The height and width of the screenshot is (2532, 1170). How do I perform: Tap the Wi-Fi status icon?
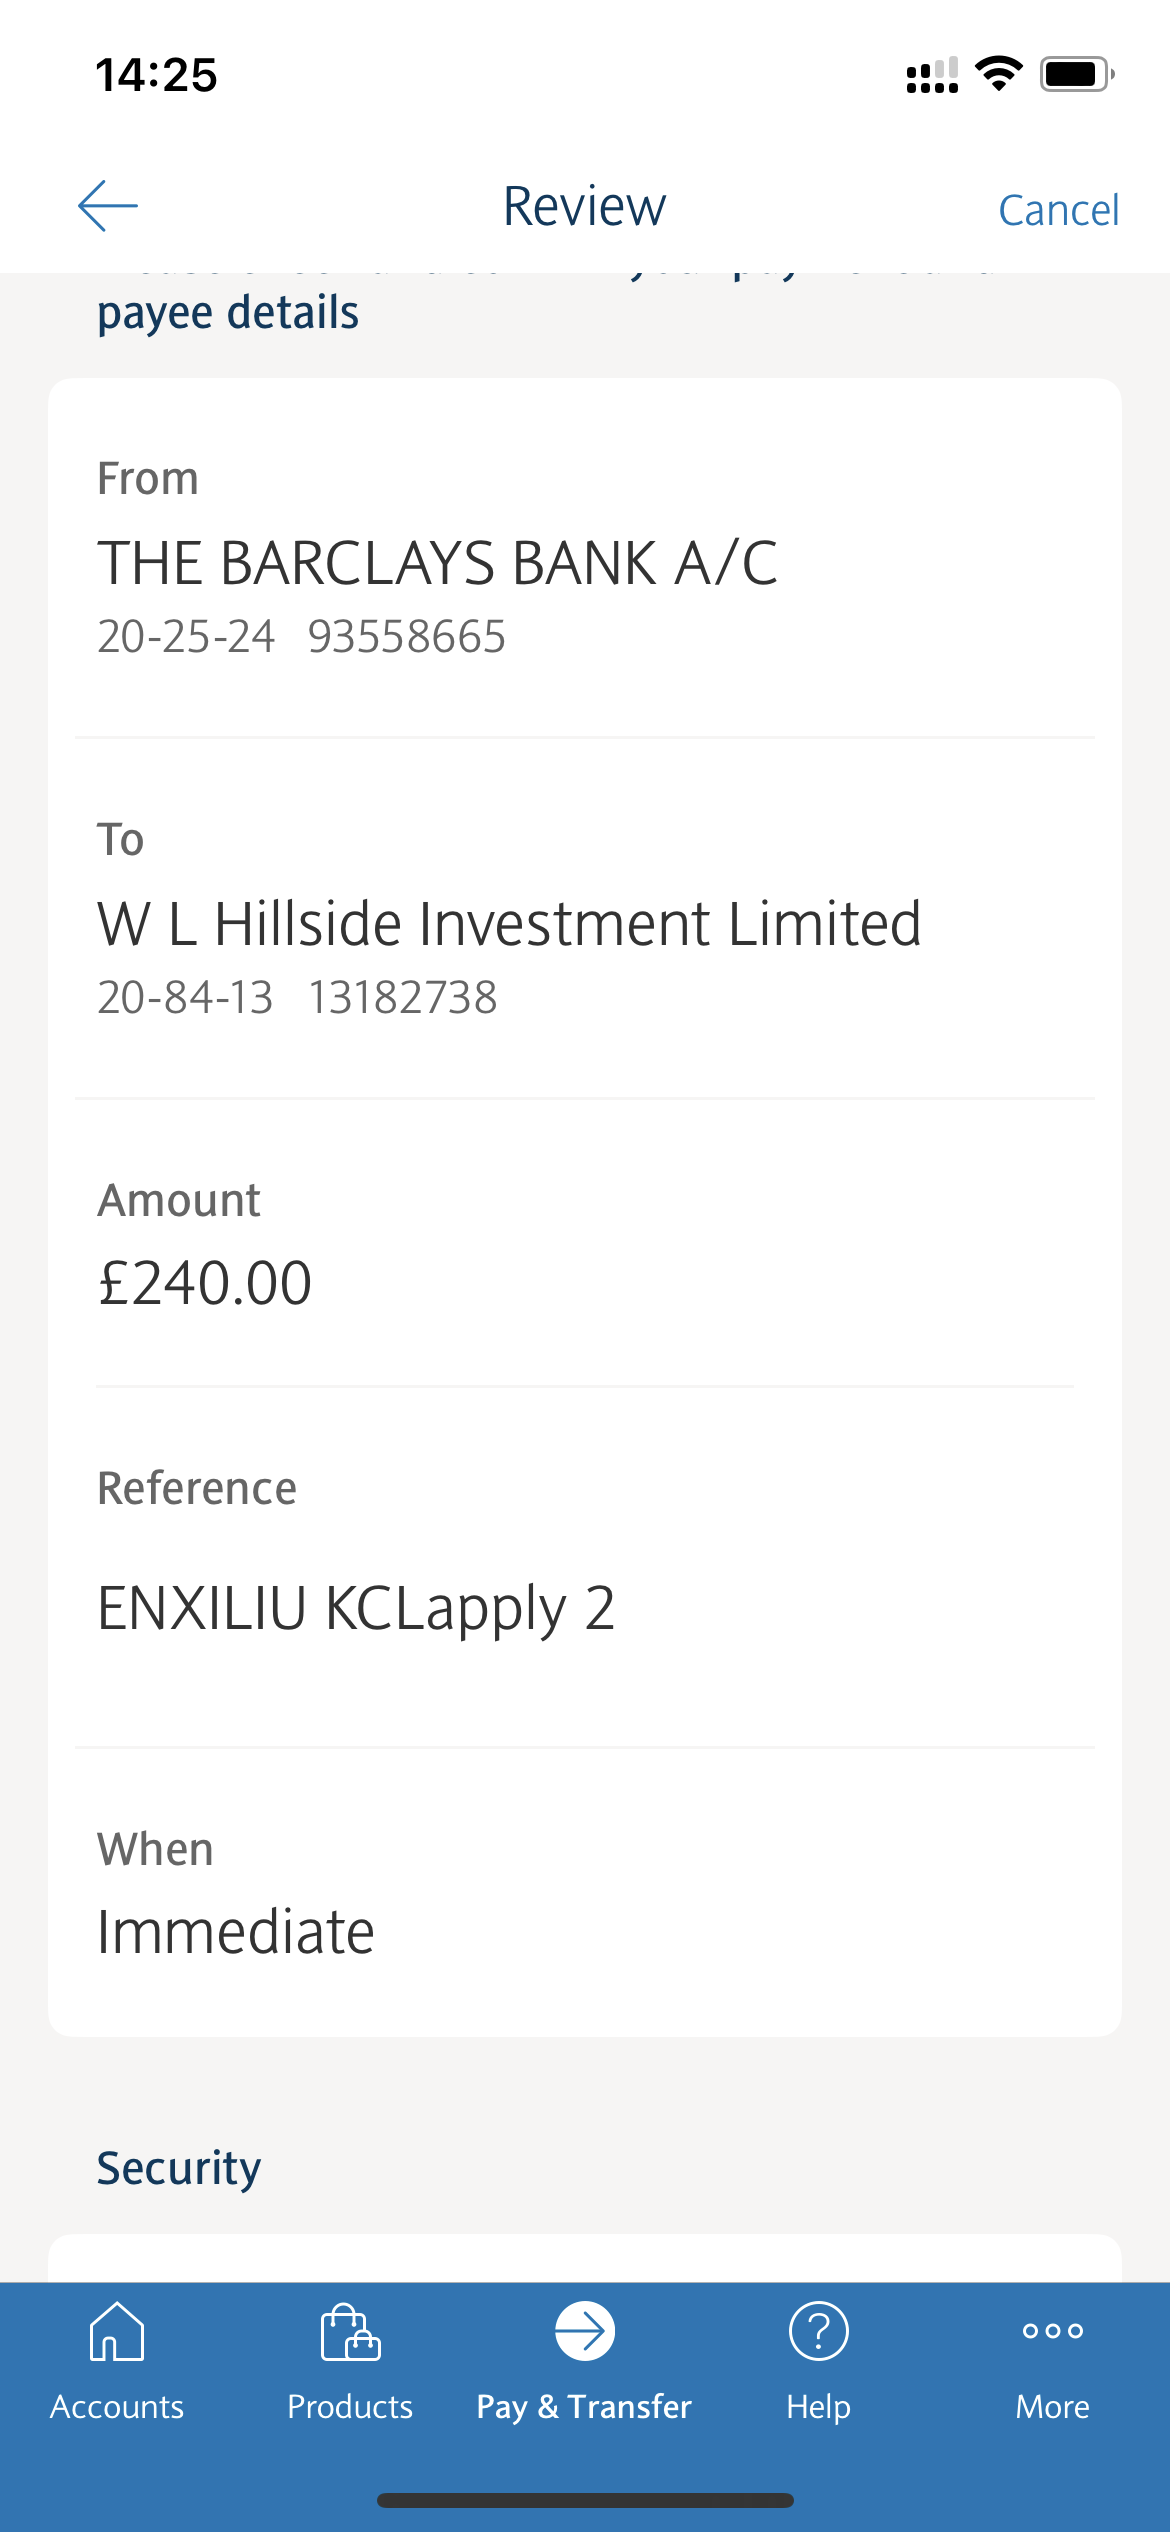pos(998,74)
